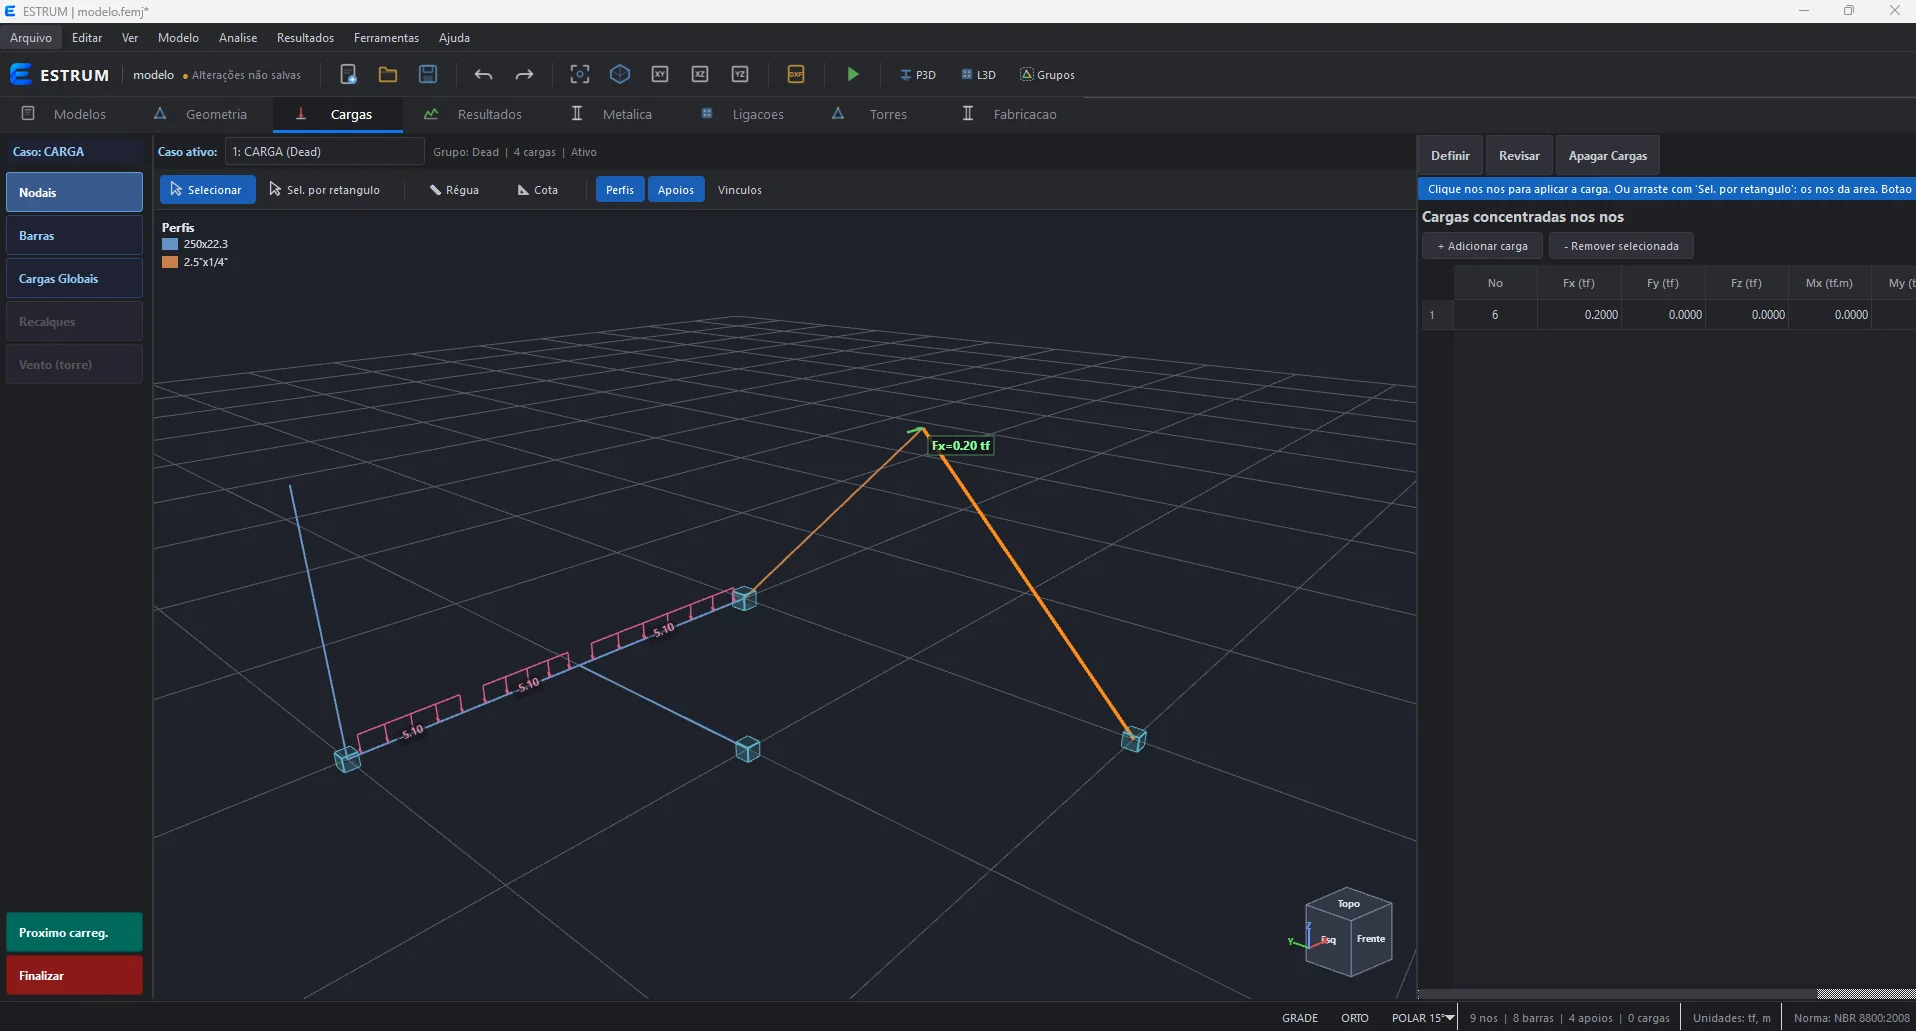Toggle GRADE in the status bar

pos(1300,1018)
